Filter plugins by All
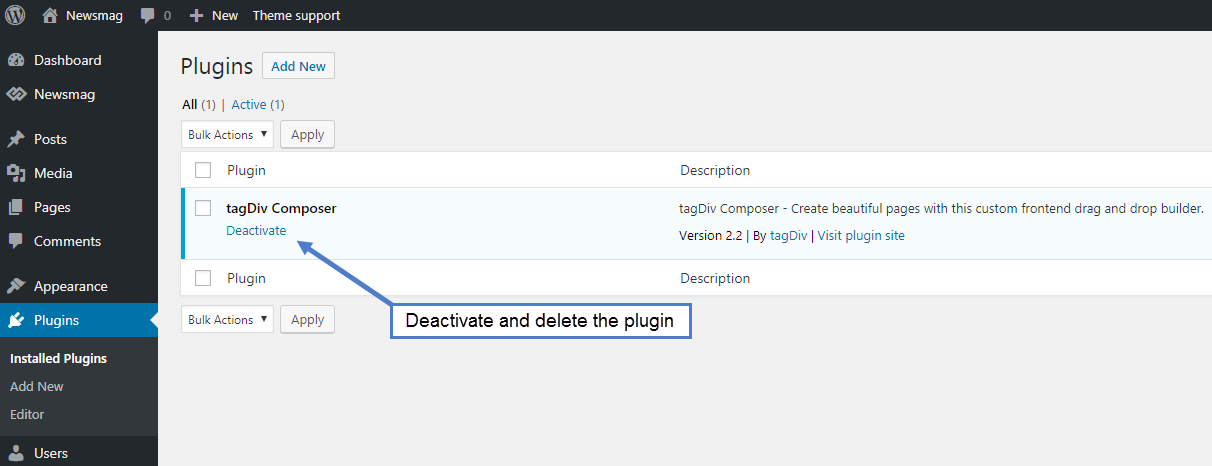 pos(189,104)
